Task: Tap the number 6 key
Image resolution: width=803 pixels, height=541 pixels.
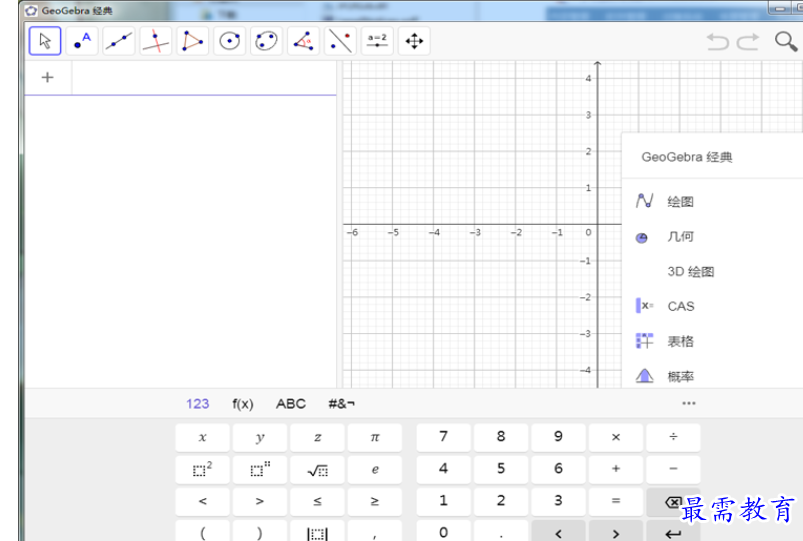Action: 558,469
